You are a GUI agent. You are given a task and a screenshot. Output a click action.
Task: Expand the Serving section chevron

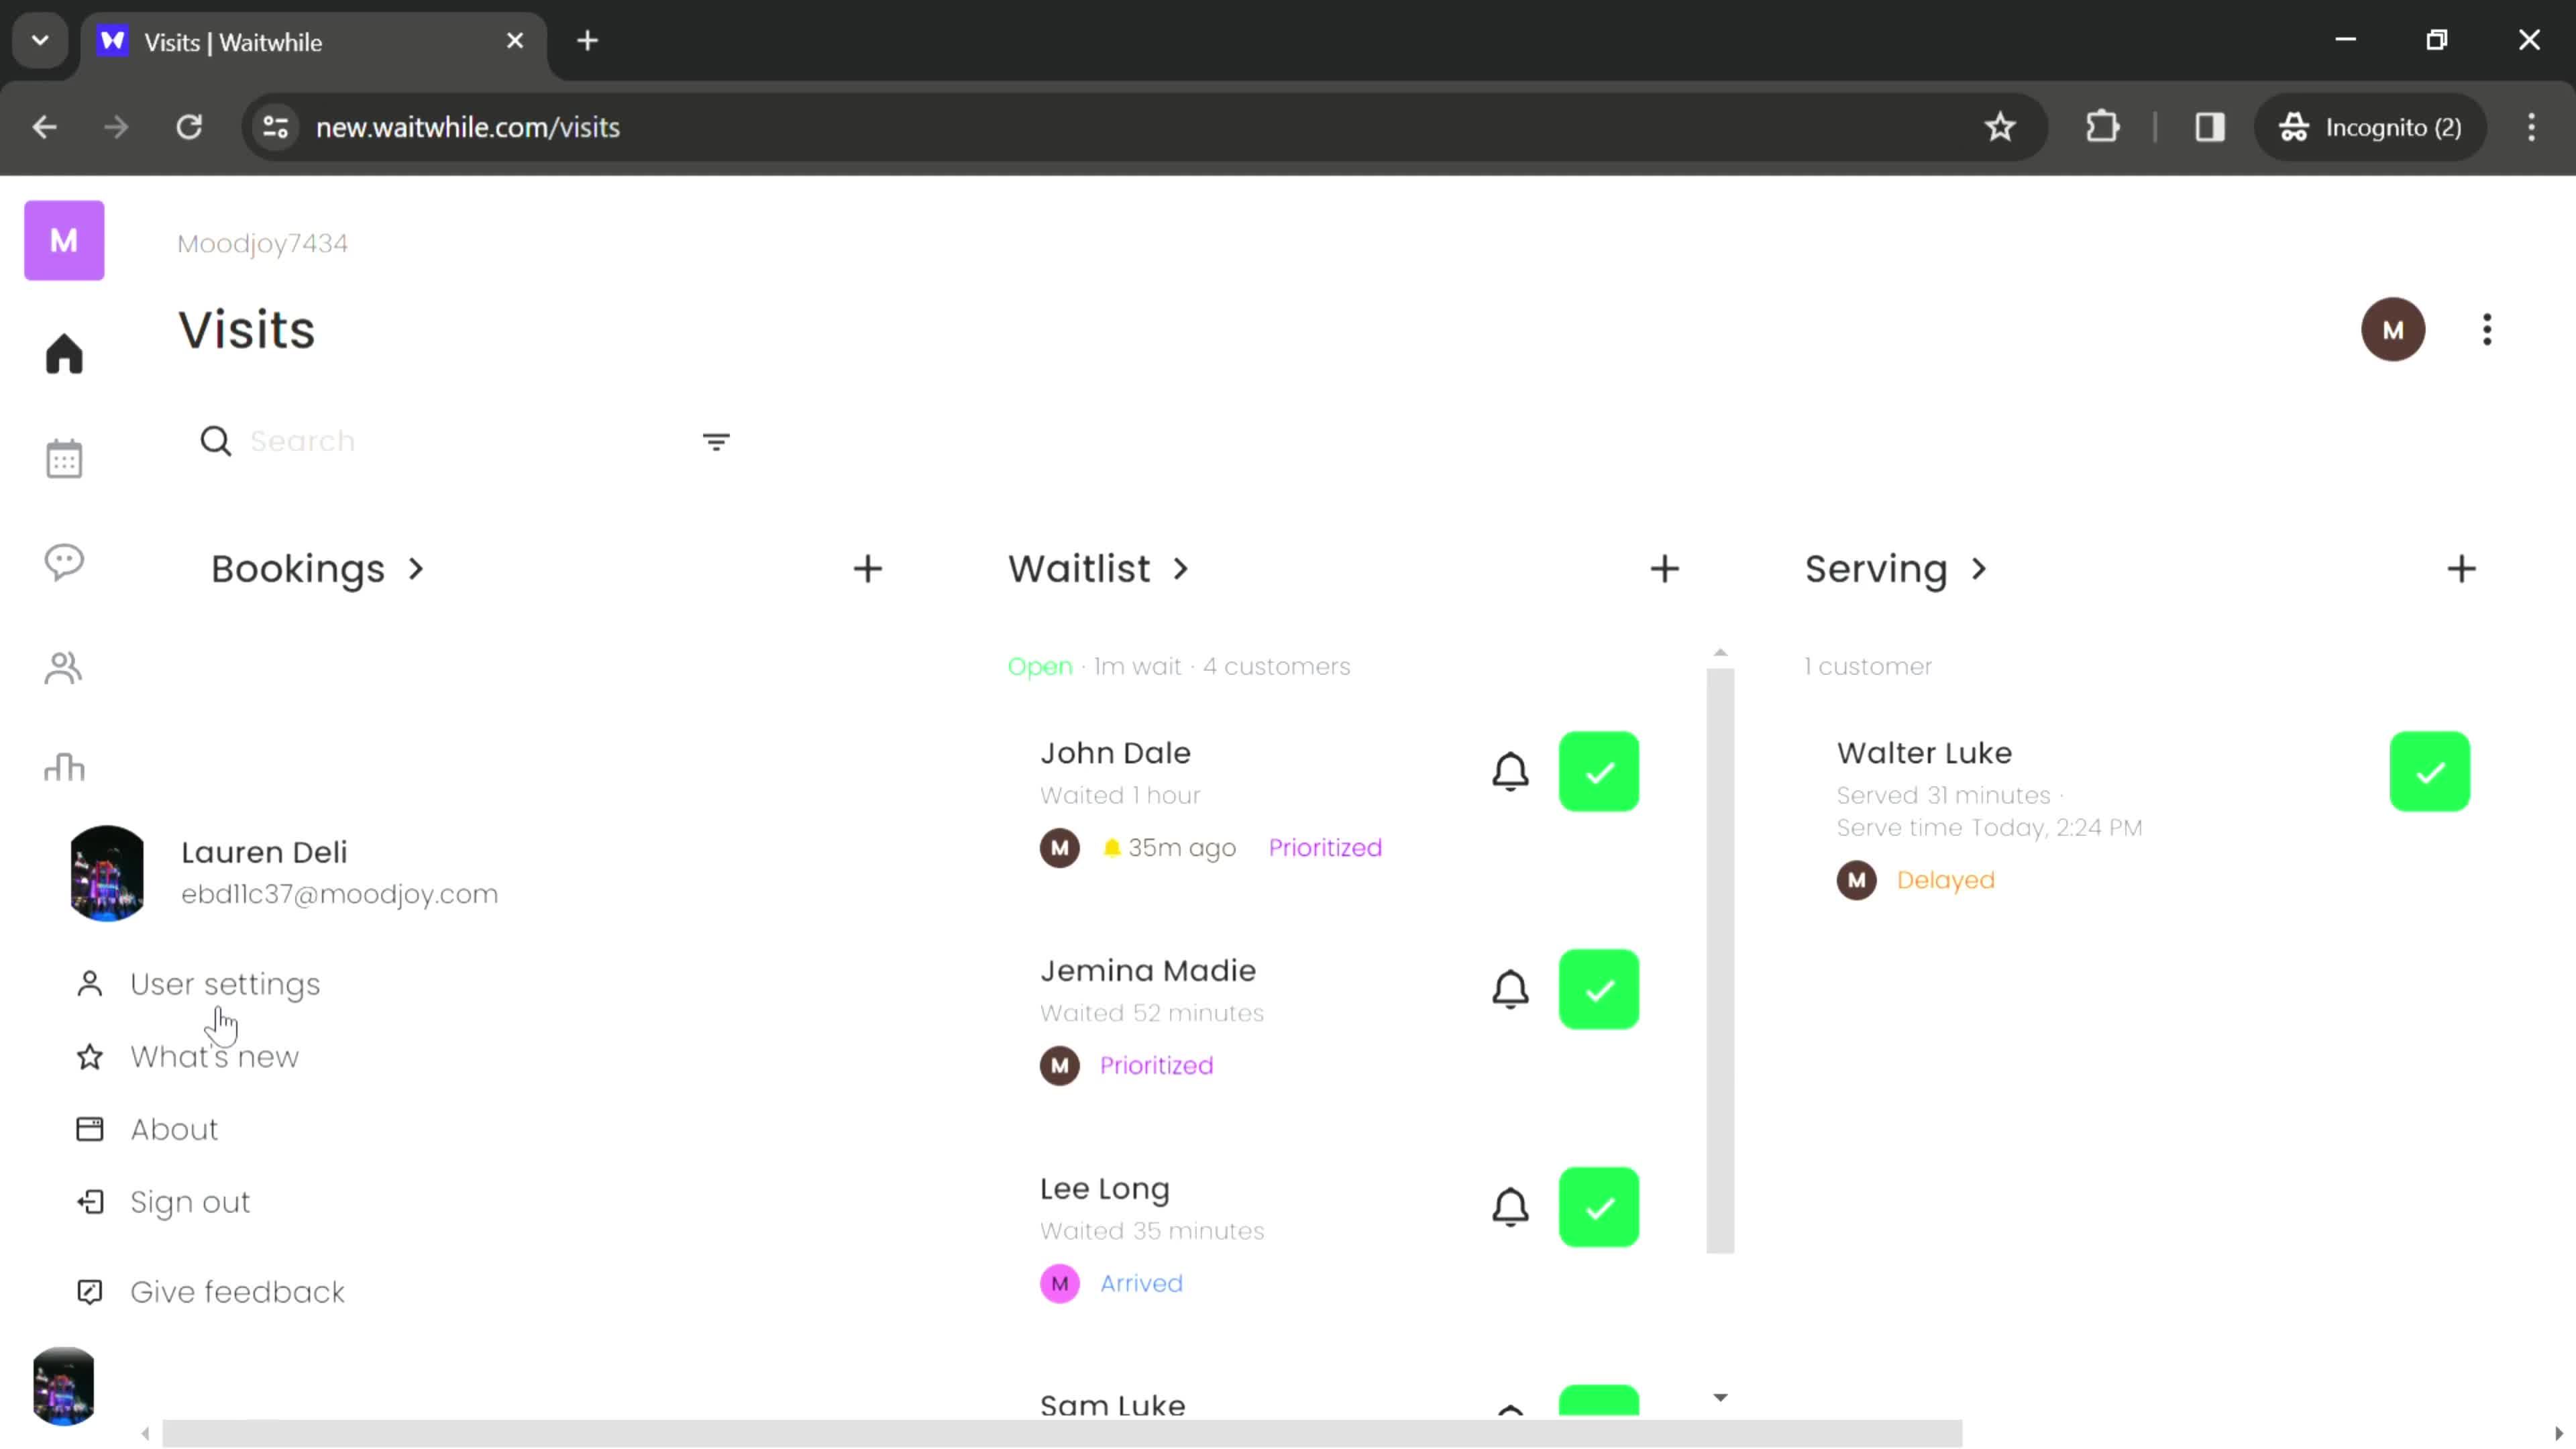pos(1985,568)
